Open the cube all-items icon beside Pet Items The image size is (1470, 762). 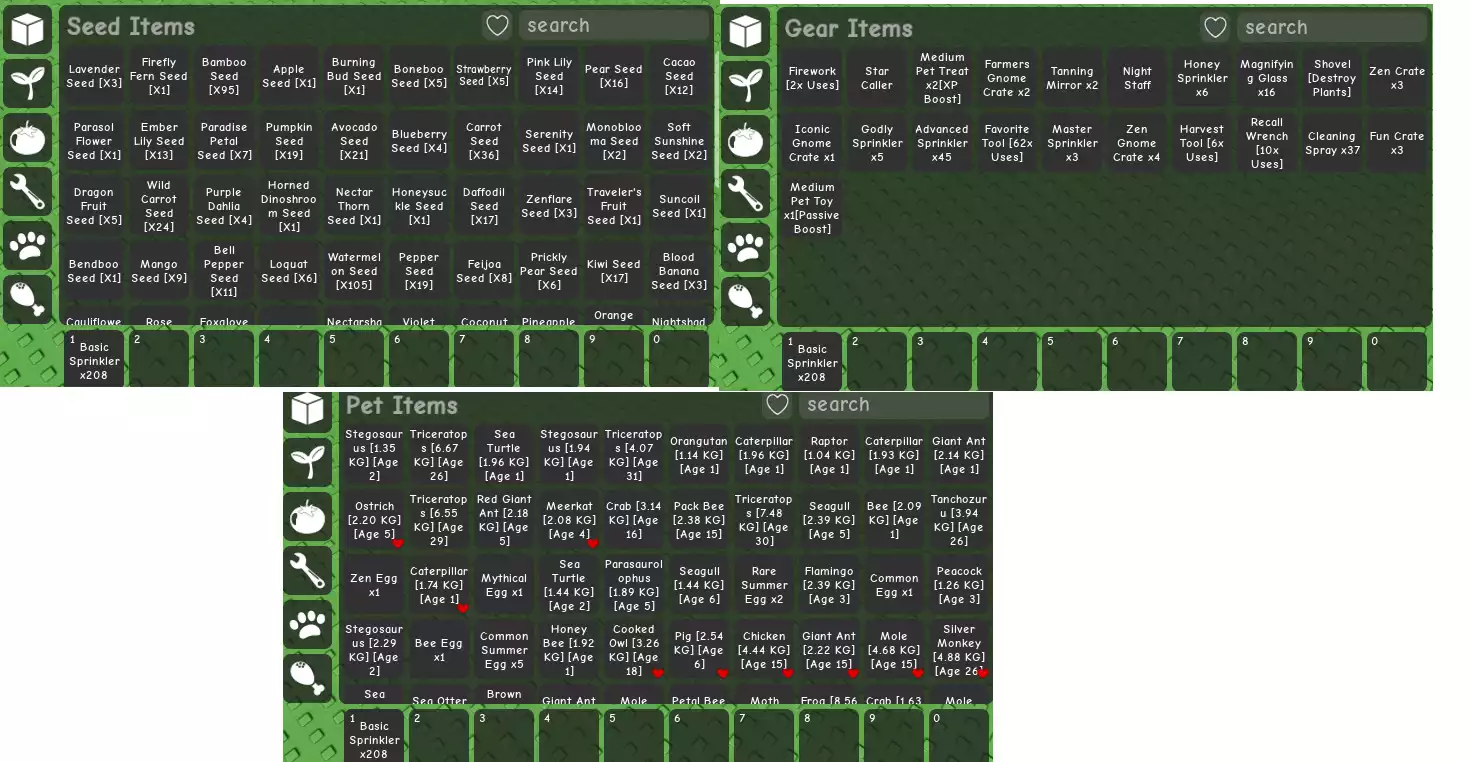click(307, 409)
